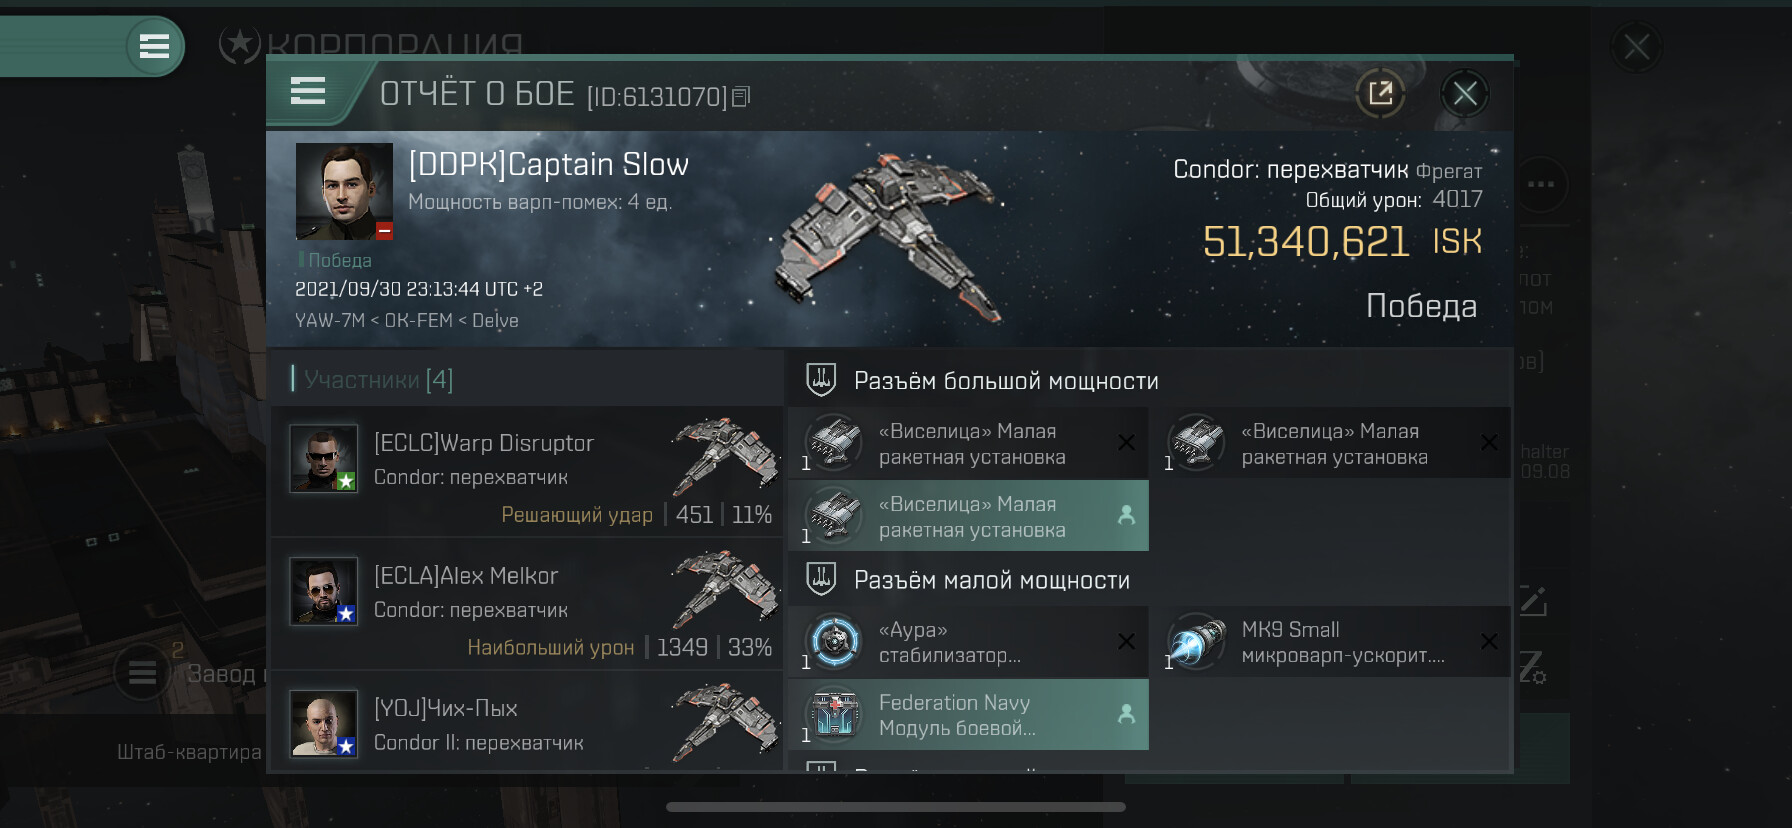Open the battle report hamburger menu
The image size is (1792, 828).
coord(308,91)
